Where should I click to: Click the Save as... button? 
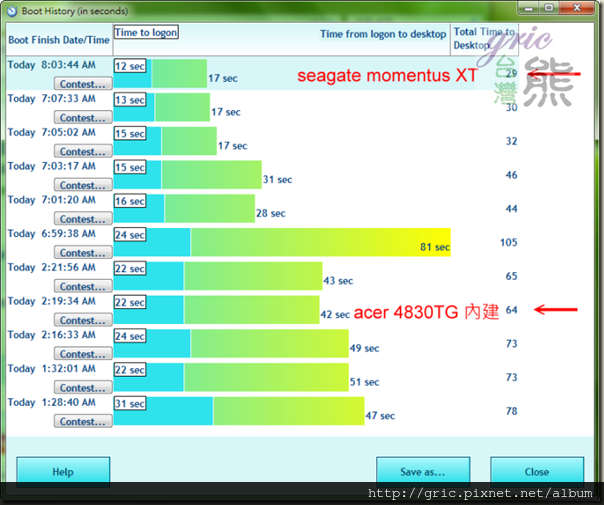pyautogui.click(x=423, y=470)
